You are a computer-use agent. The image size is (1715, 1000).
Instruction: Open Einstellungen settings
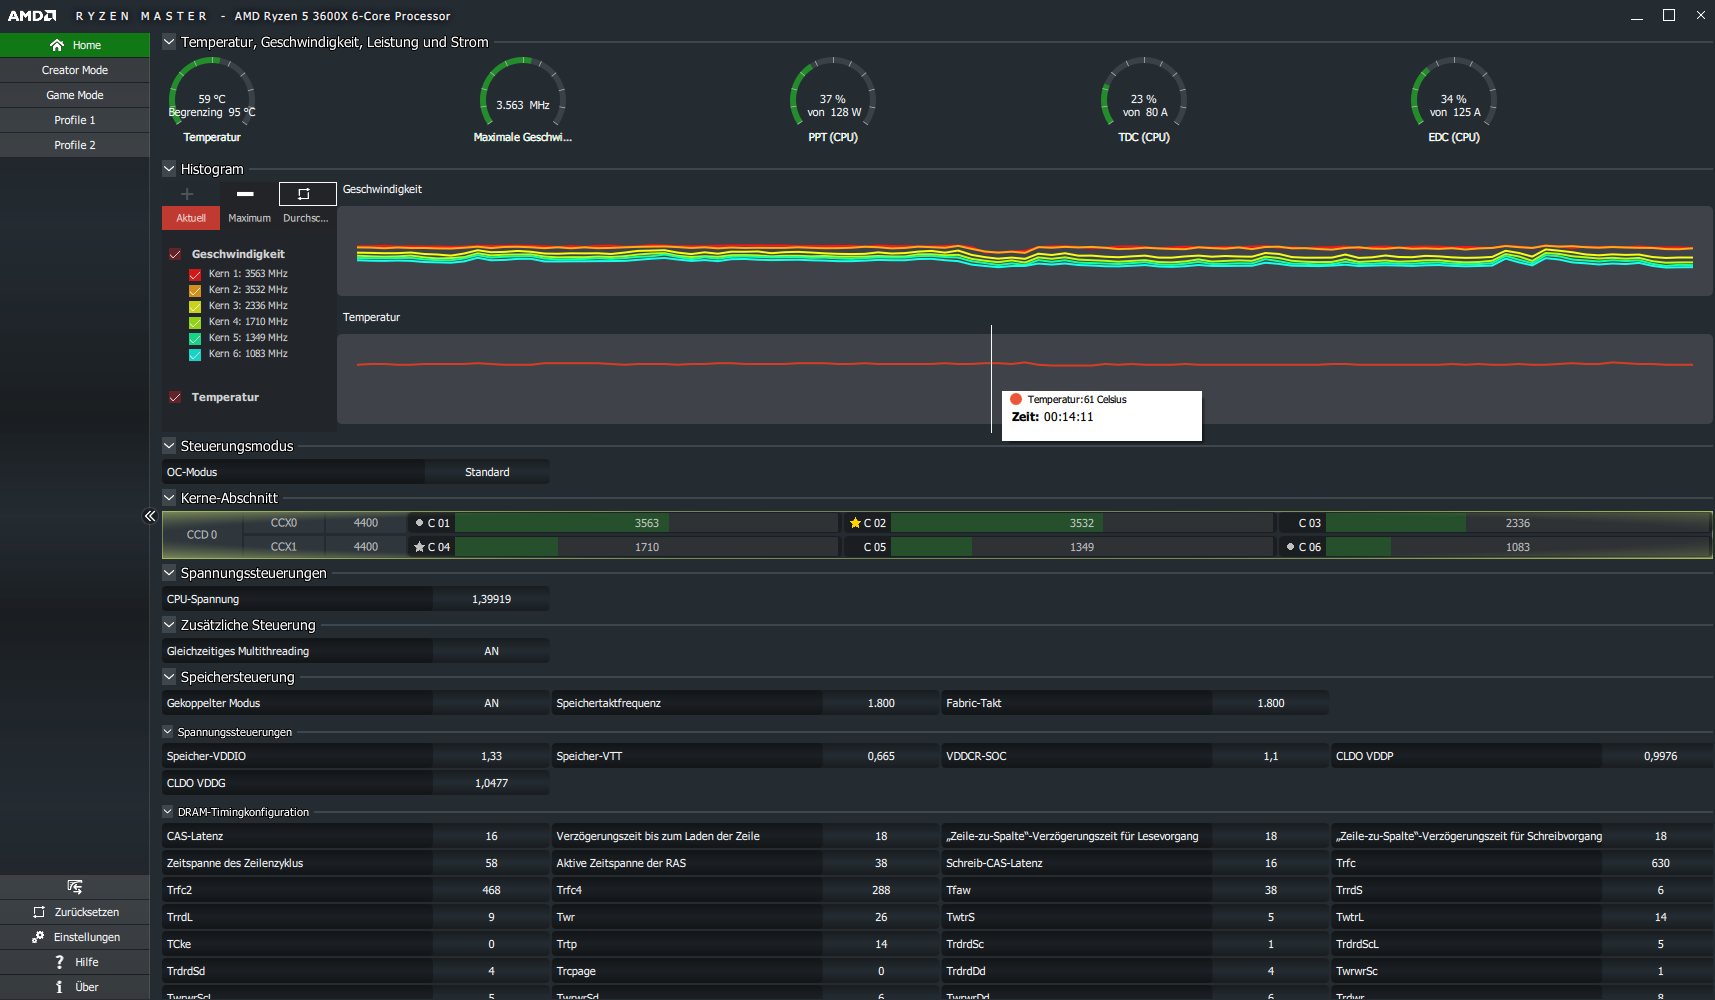pyautogui.click(x=75, y=937)
